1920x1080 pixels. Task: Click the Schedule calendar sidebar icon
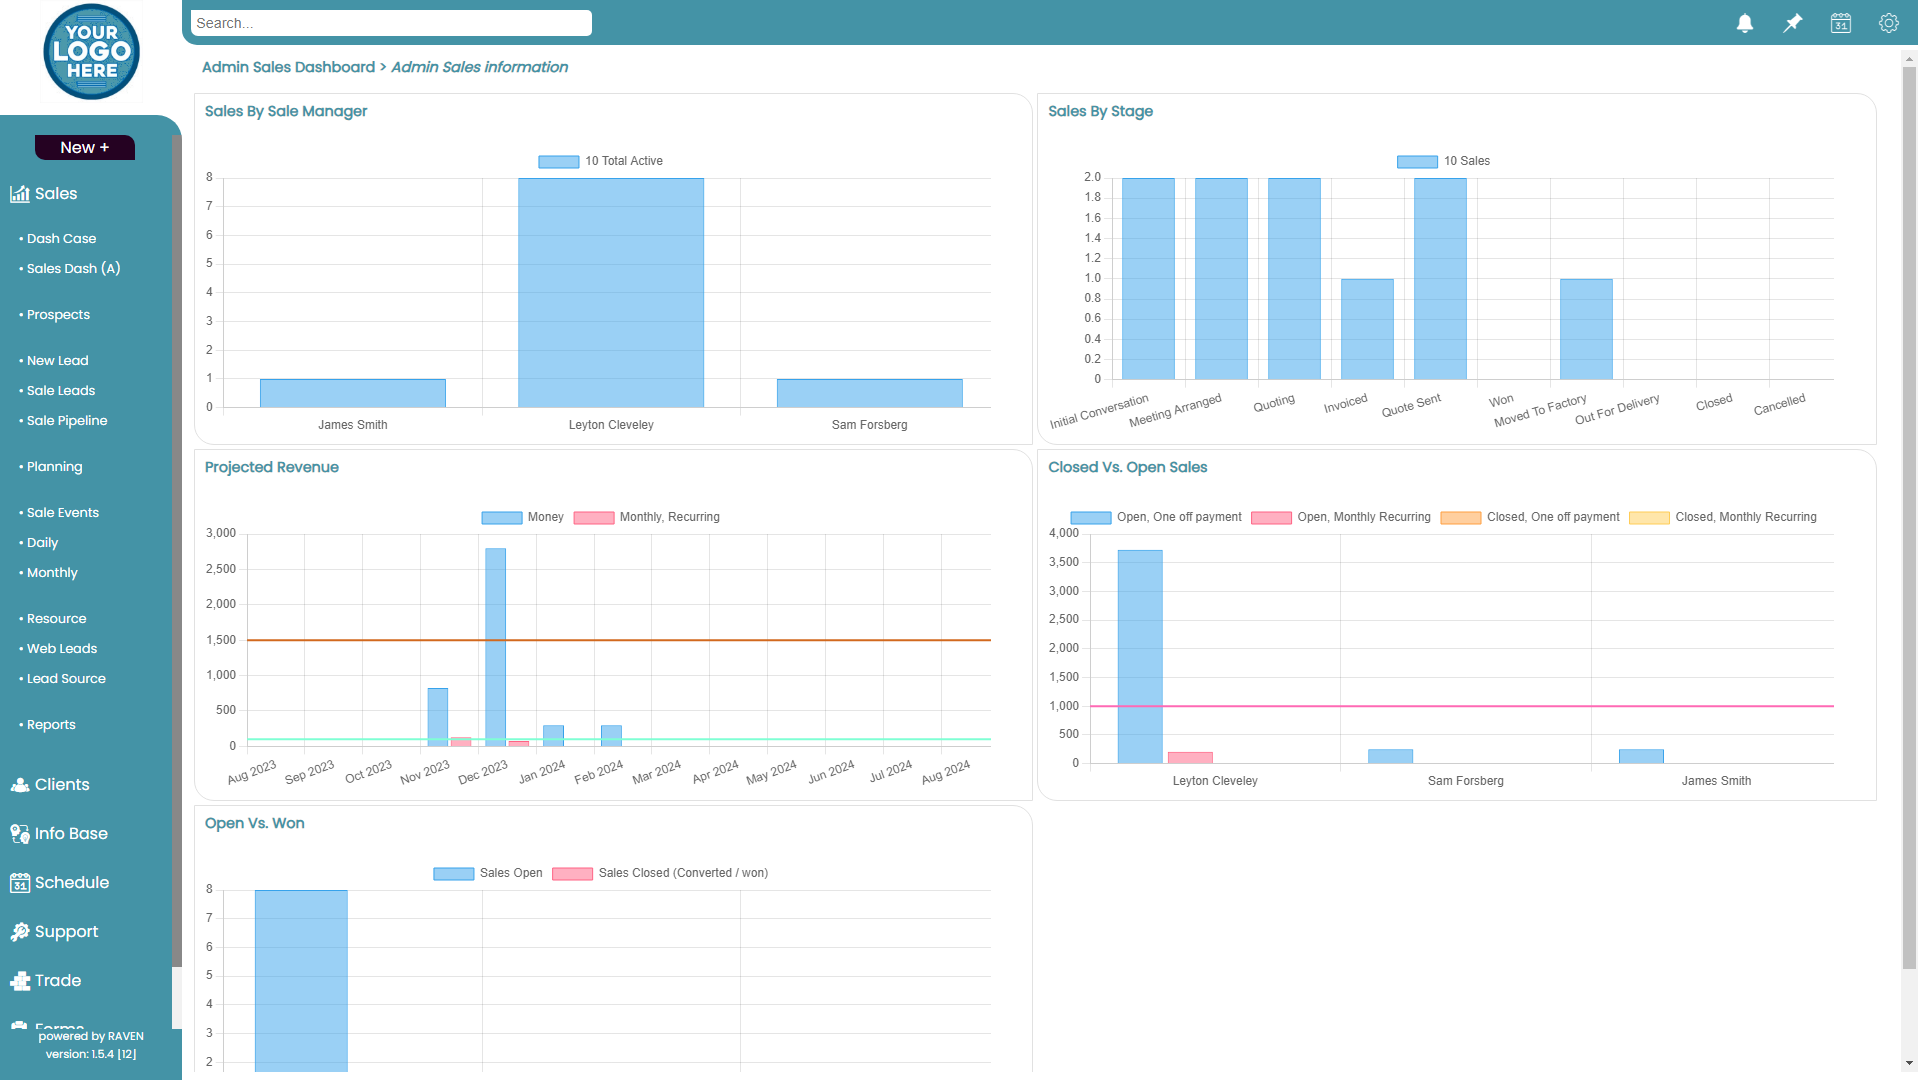(20, 883)
